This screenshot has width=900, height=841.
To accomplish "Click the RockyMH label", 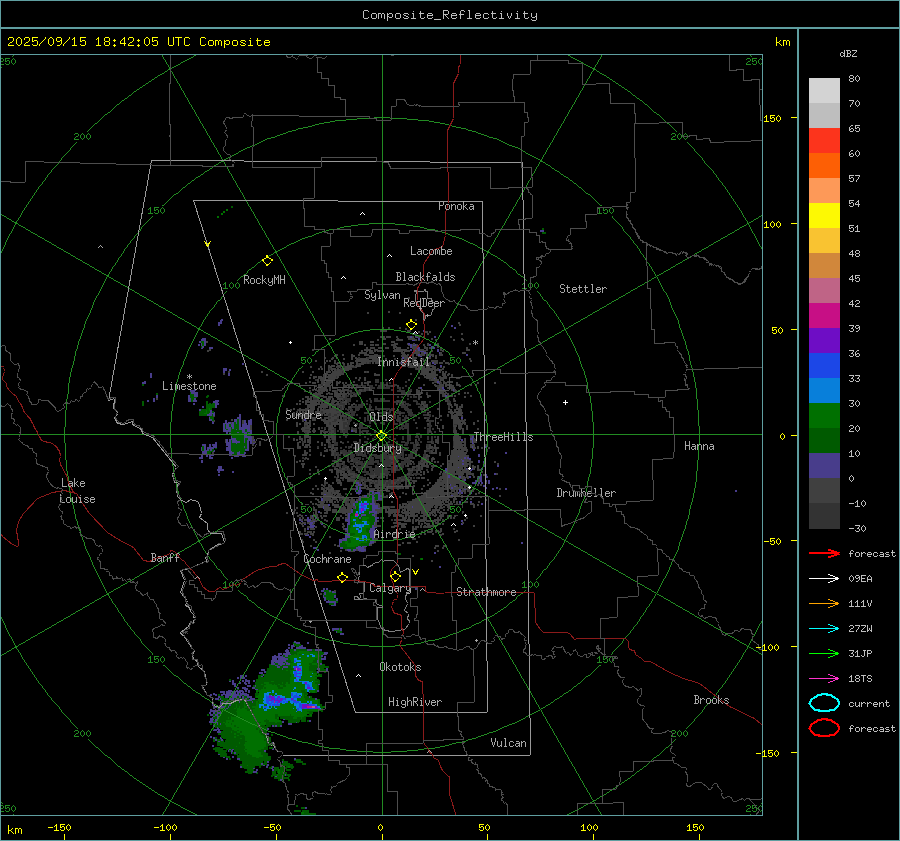I will coord(264,280).
